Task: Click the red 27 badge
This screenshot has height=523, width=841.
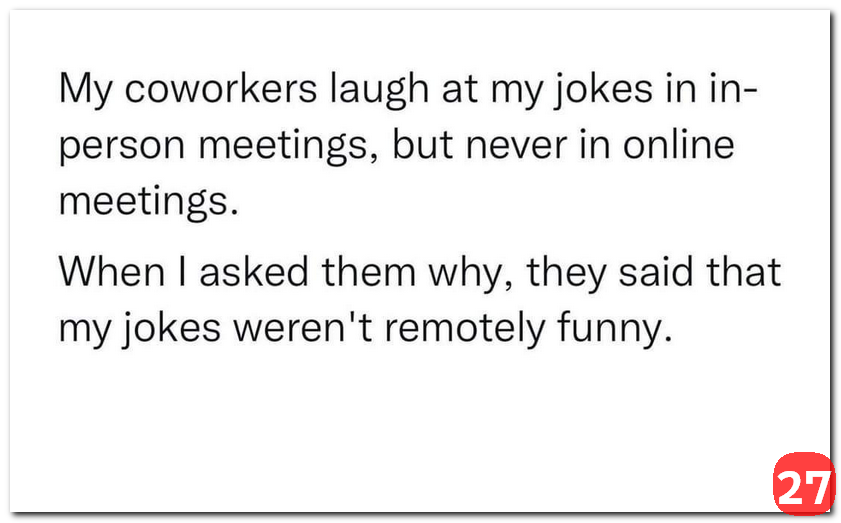Action: click(803, 484)
